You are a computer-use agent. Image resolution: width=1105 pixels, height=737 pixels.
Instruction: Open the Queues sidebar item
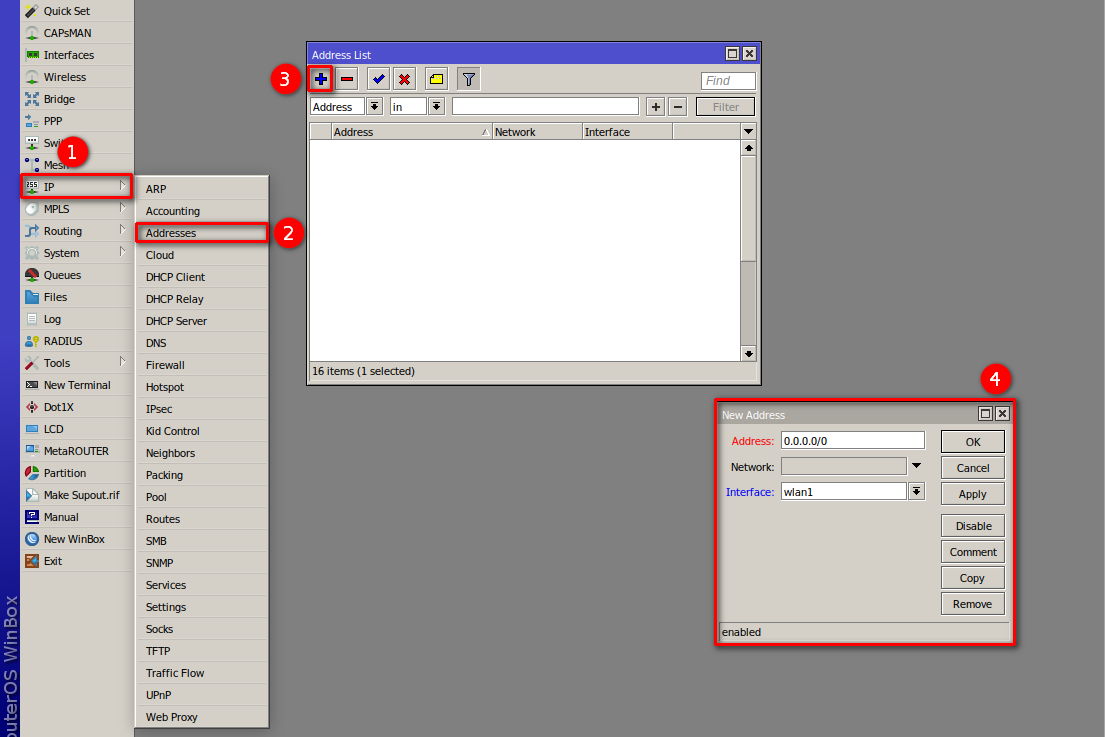tap(62, 275)
